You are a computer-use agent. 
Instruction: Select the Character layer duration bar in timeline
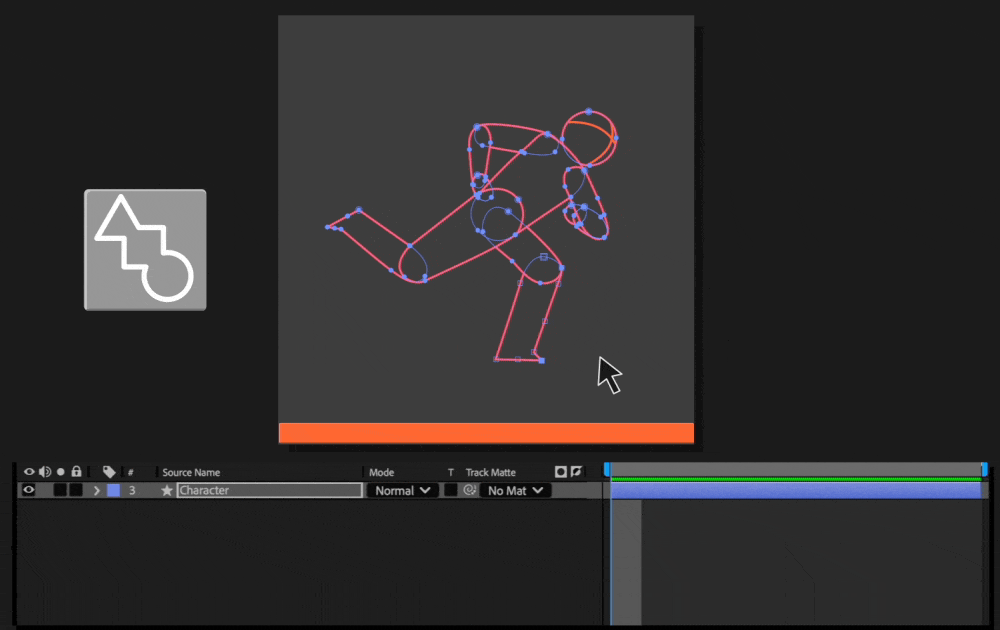[x=795, y=490]
